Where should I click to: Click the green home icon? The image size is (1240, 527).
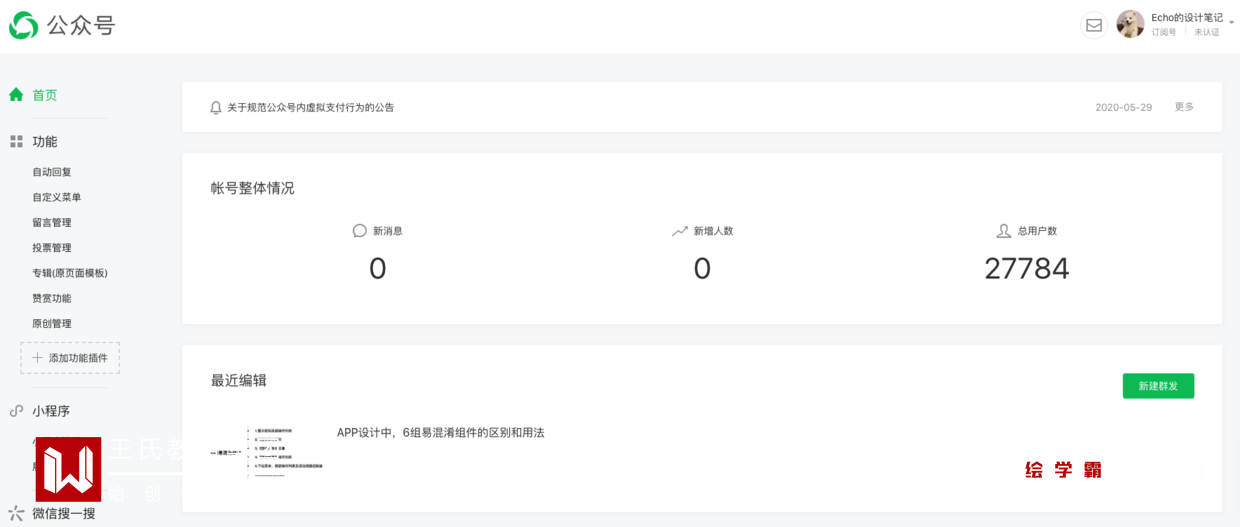click(16, 95)
